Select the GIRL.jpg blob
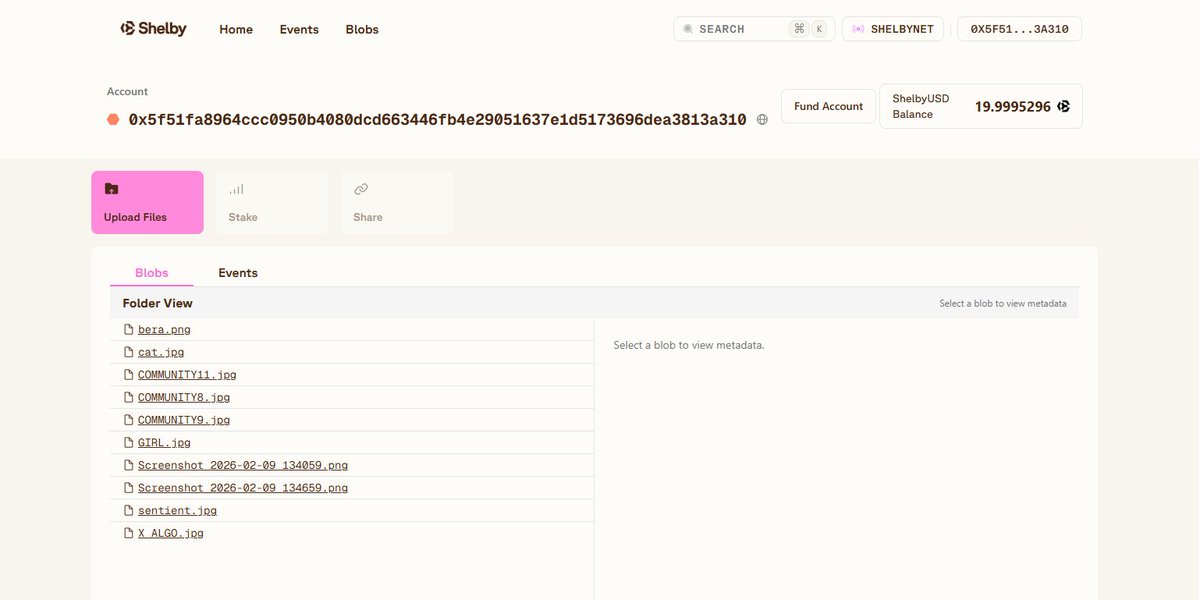Image resolution: width=1200 pixels, height=600 pixels. click(x=164, y=442)
